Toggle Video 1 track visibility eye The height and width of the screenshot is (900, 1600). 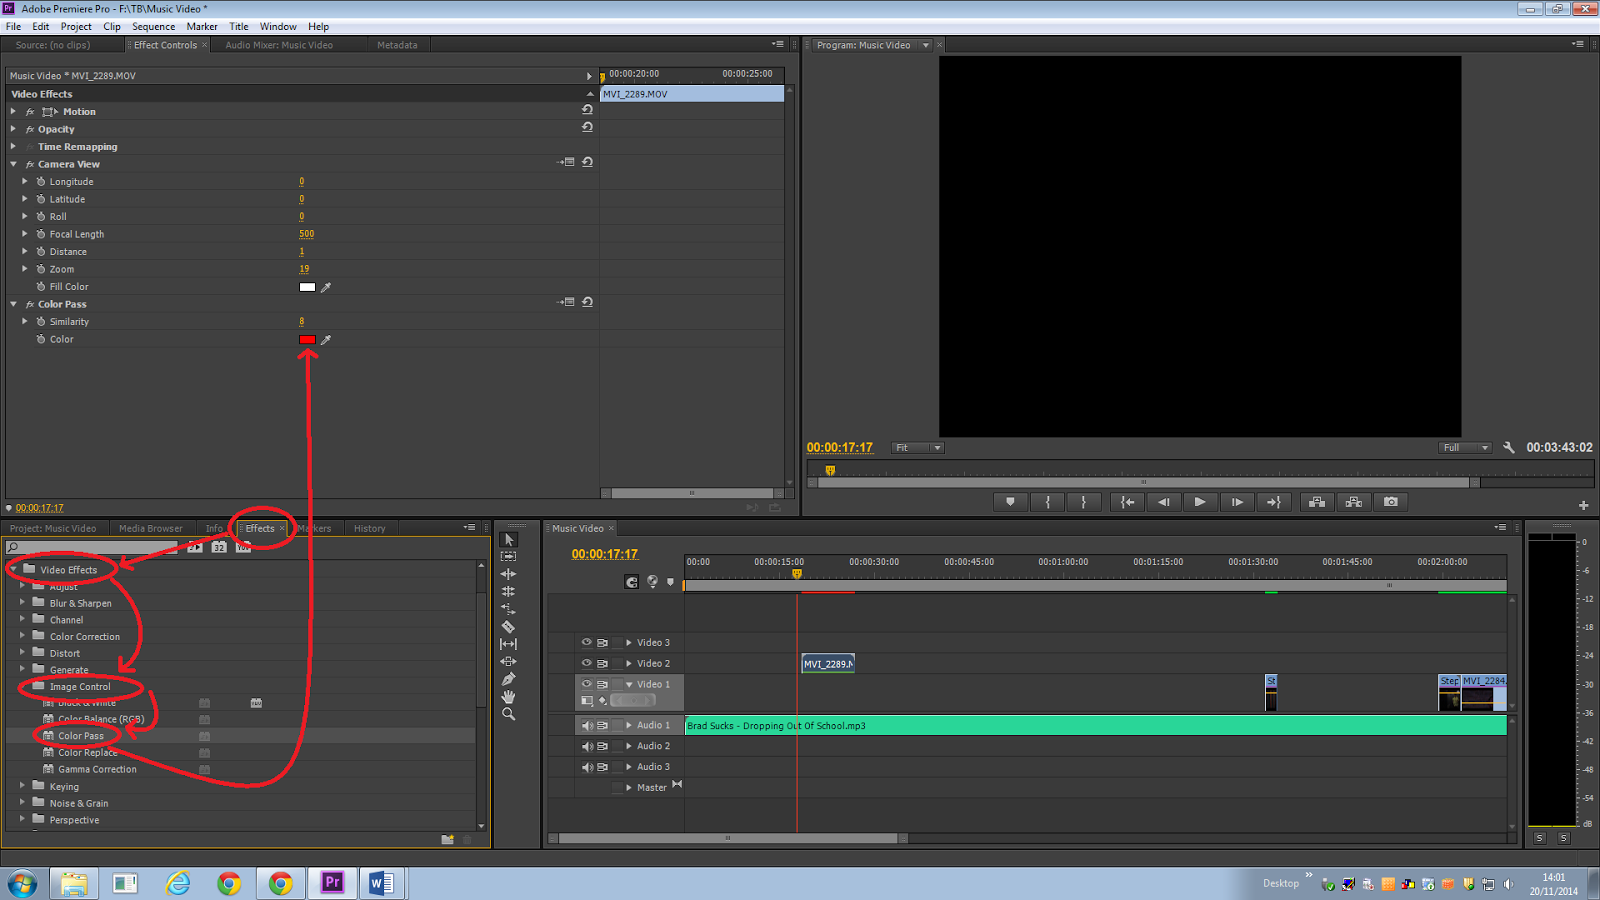pyautogui.click(x=587, y=684)
